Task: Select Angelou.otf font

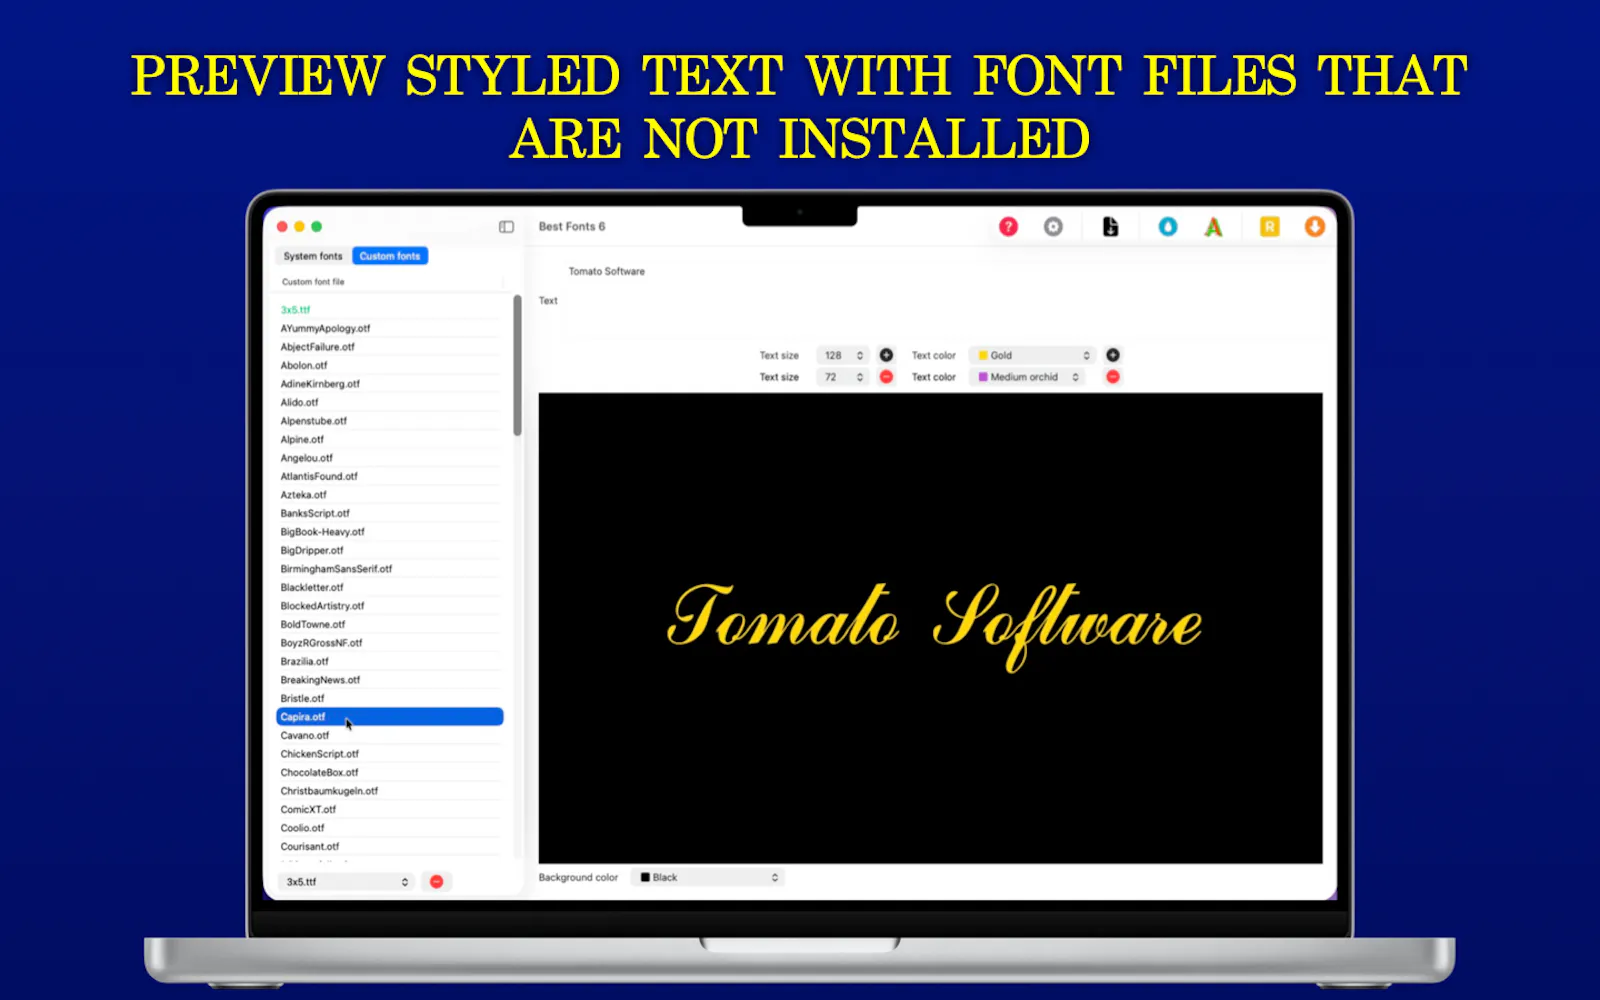Action: pyautogui.click(x=389, y=458)
